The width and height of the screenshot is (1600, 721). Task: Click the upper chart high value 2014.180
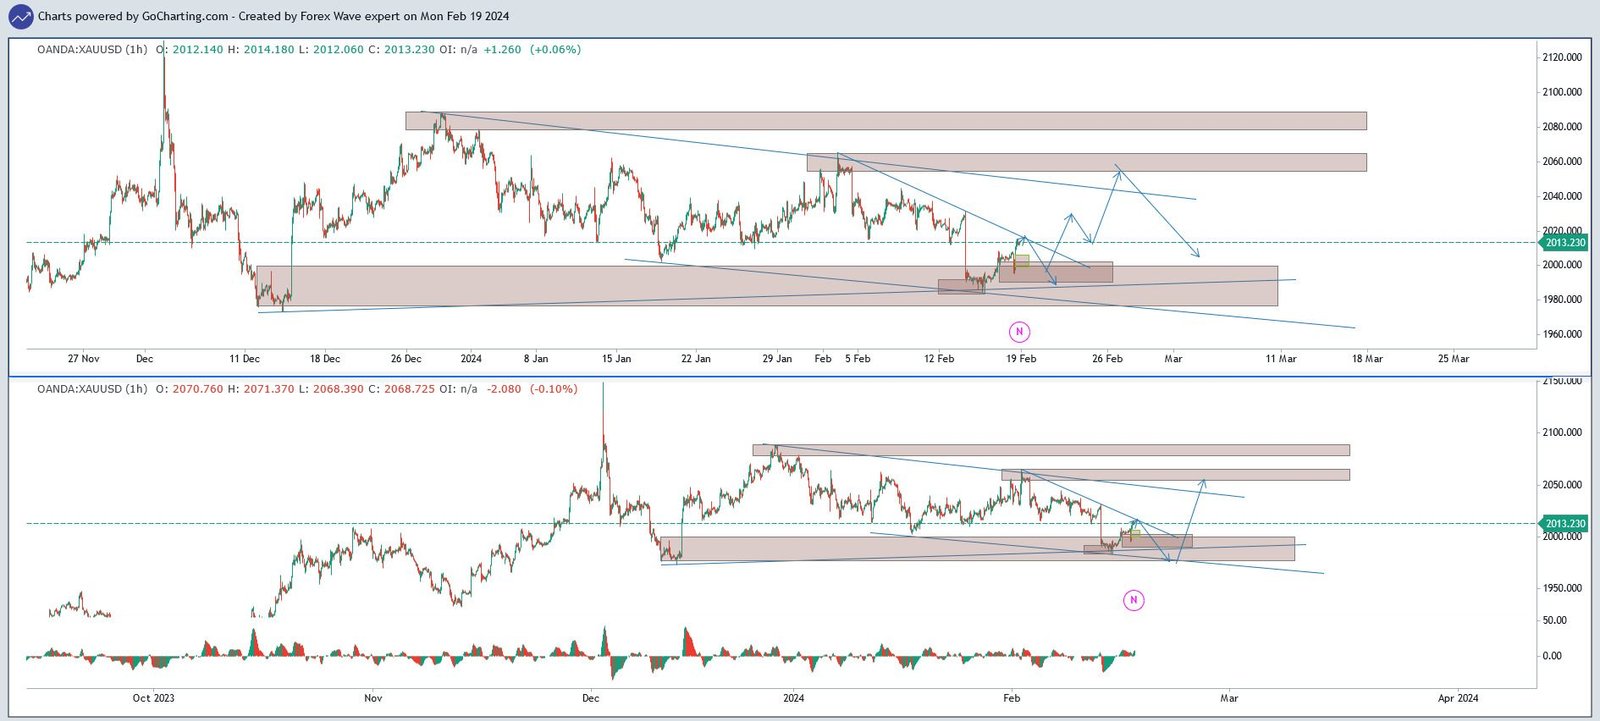[x=269, y=49]
